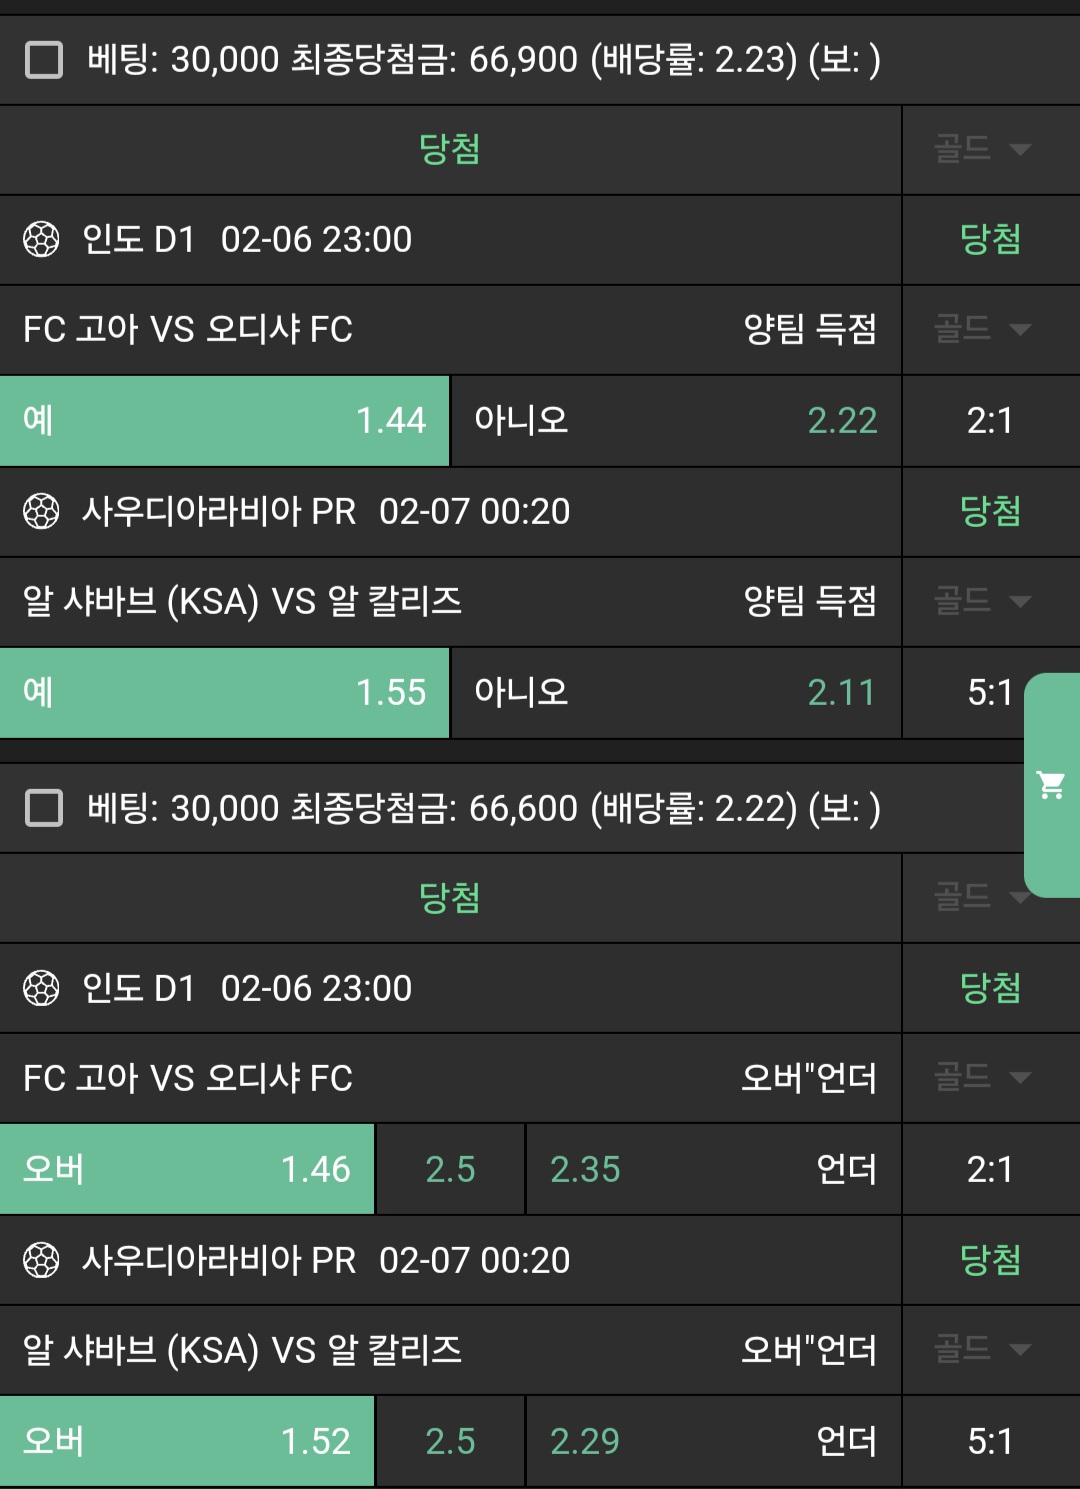
Task: Pick the 예 1.55 odds option
Action: click(x=224, y=693)
